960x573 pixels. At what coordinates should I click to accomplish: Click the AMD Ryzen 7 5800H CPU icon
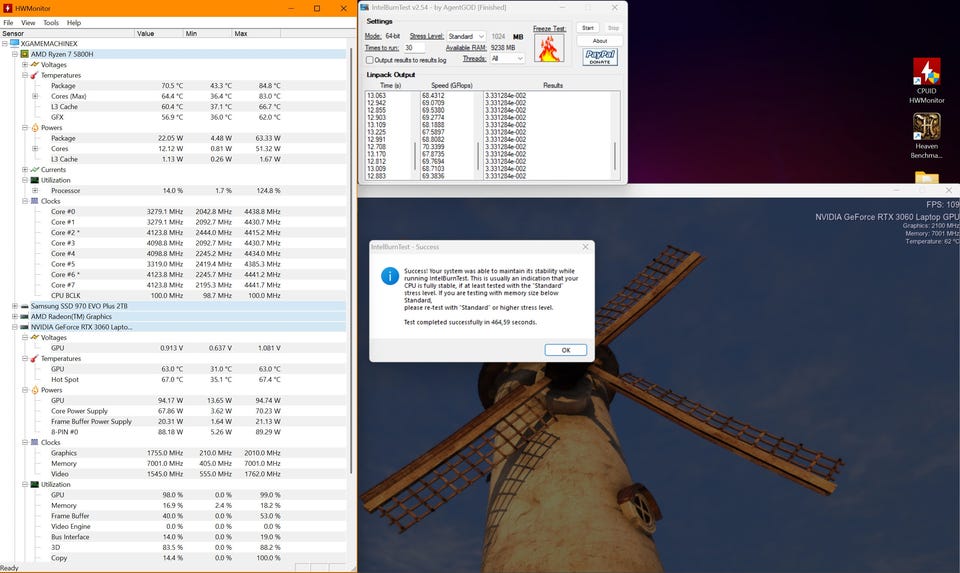pos(24,54)
